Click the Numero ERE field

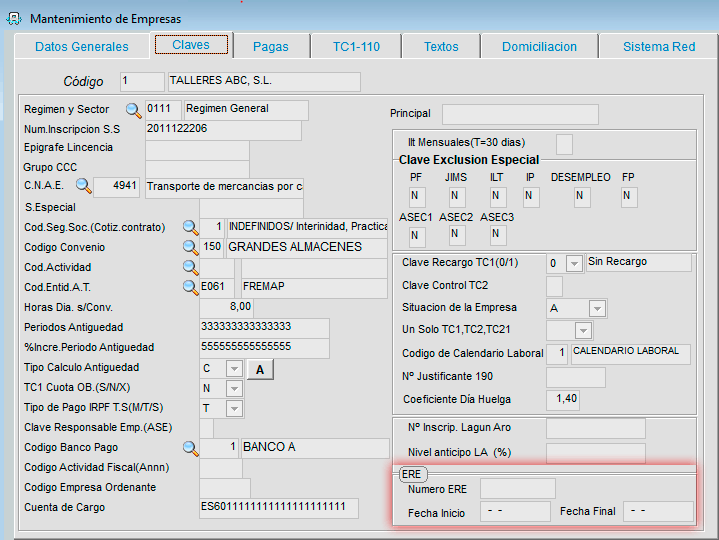[518, 489]
